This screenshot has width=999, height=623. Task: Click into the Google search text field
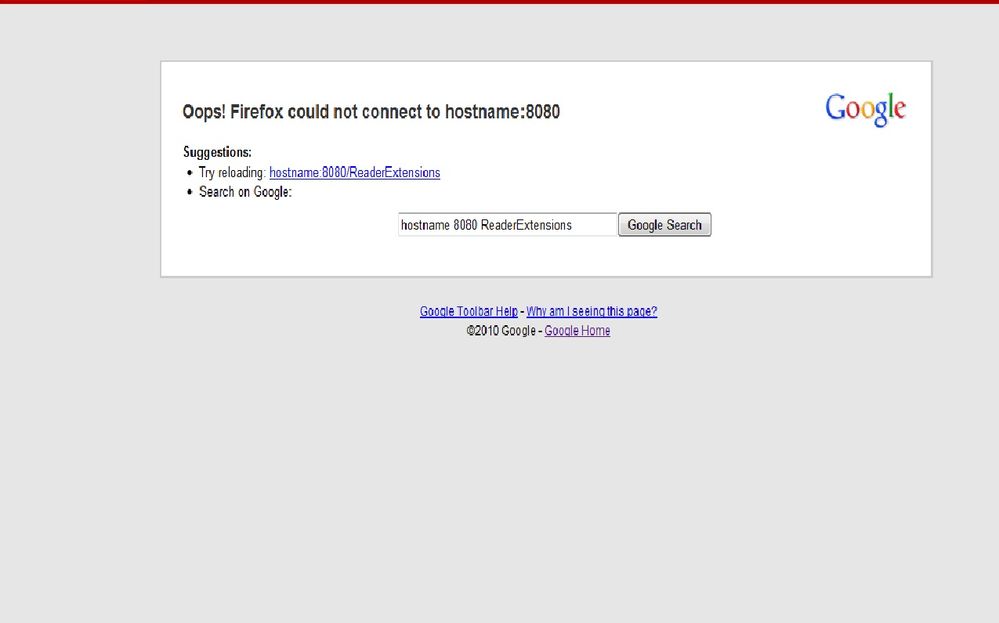pos(507,225)
